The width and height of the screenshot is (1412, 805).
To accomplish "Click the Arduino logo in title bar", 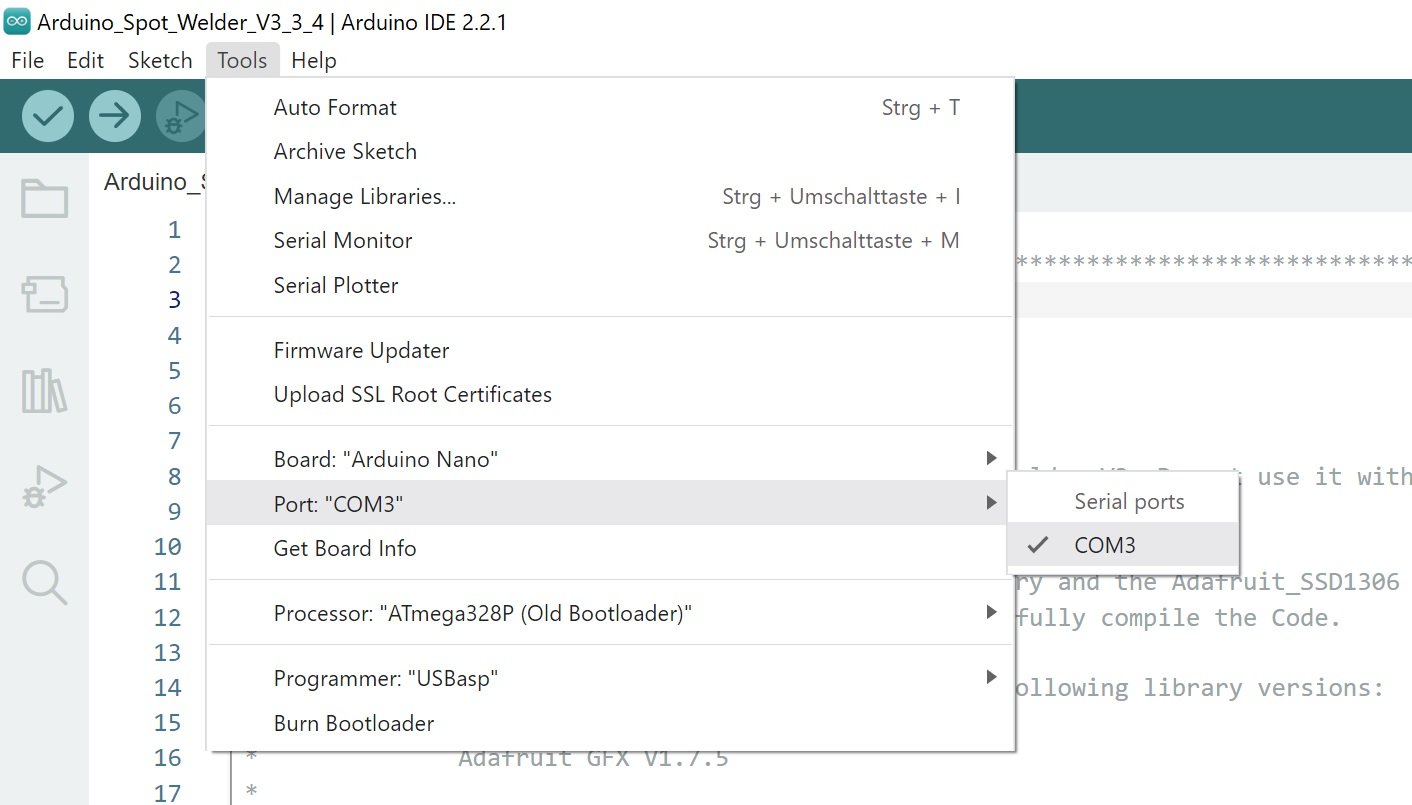I will (x=17, y=22).
